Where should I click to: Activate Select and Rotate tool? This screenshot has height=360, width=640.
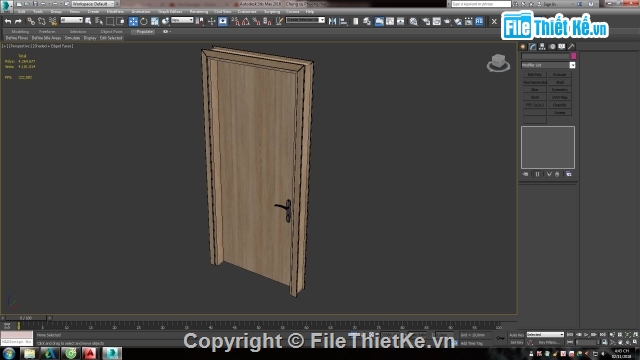pos(144,21)
